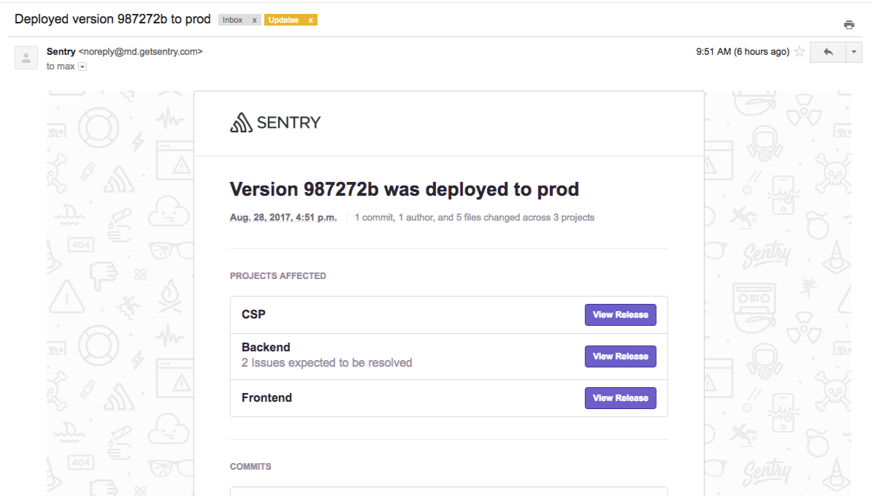Print this email with the printer icon
This screenshot has height=496, width=872.
(x=849, y=25)
